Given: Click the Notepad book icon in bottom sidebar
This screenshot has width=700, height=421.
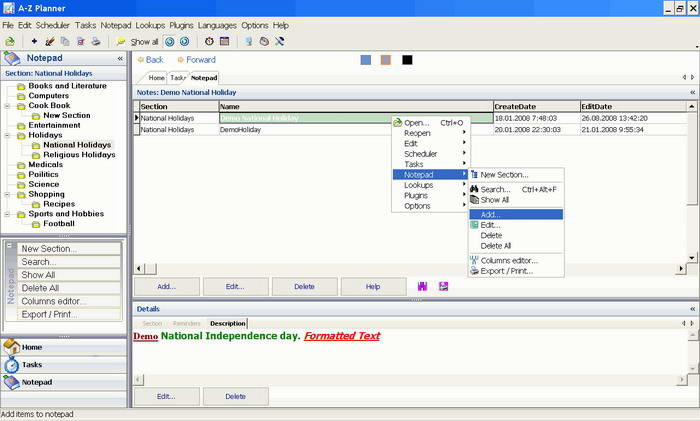Looking at the screenshot, I should click(x=12, y=382).
